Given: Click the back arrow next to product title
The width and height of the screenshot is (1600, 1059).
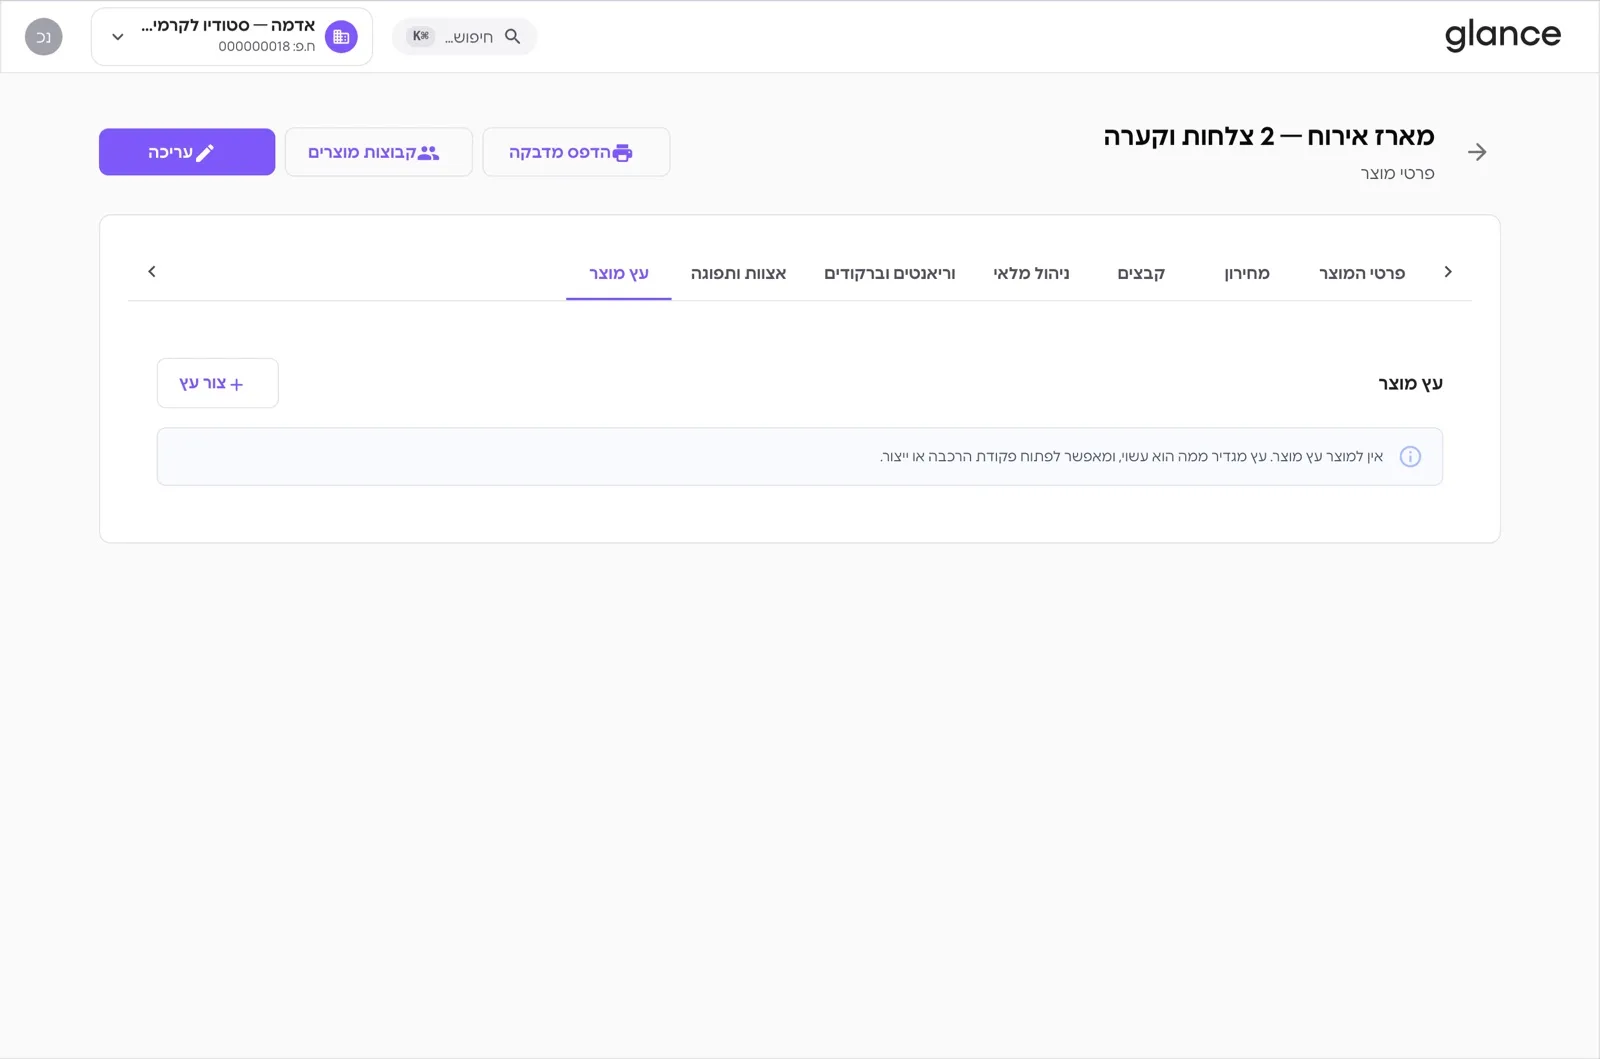Looking at the screenshot, I should (1477, 152).
